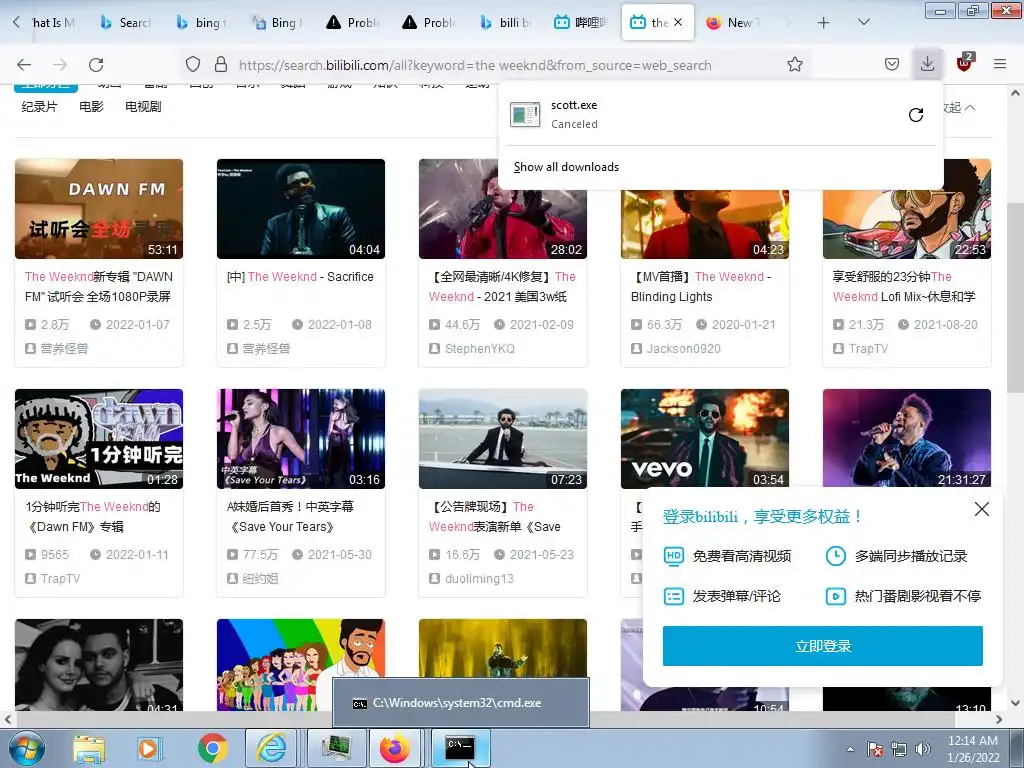Expand the list all tabs dropdown

(x=863, y=23)
